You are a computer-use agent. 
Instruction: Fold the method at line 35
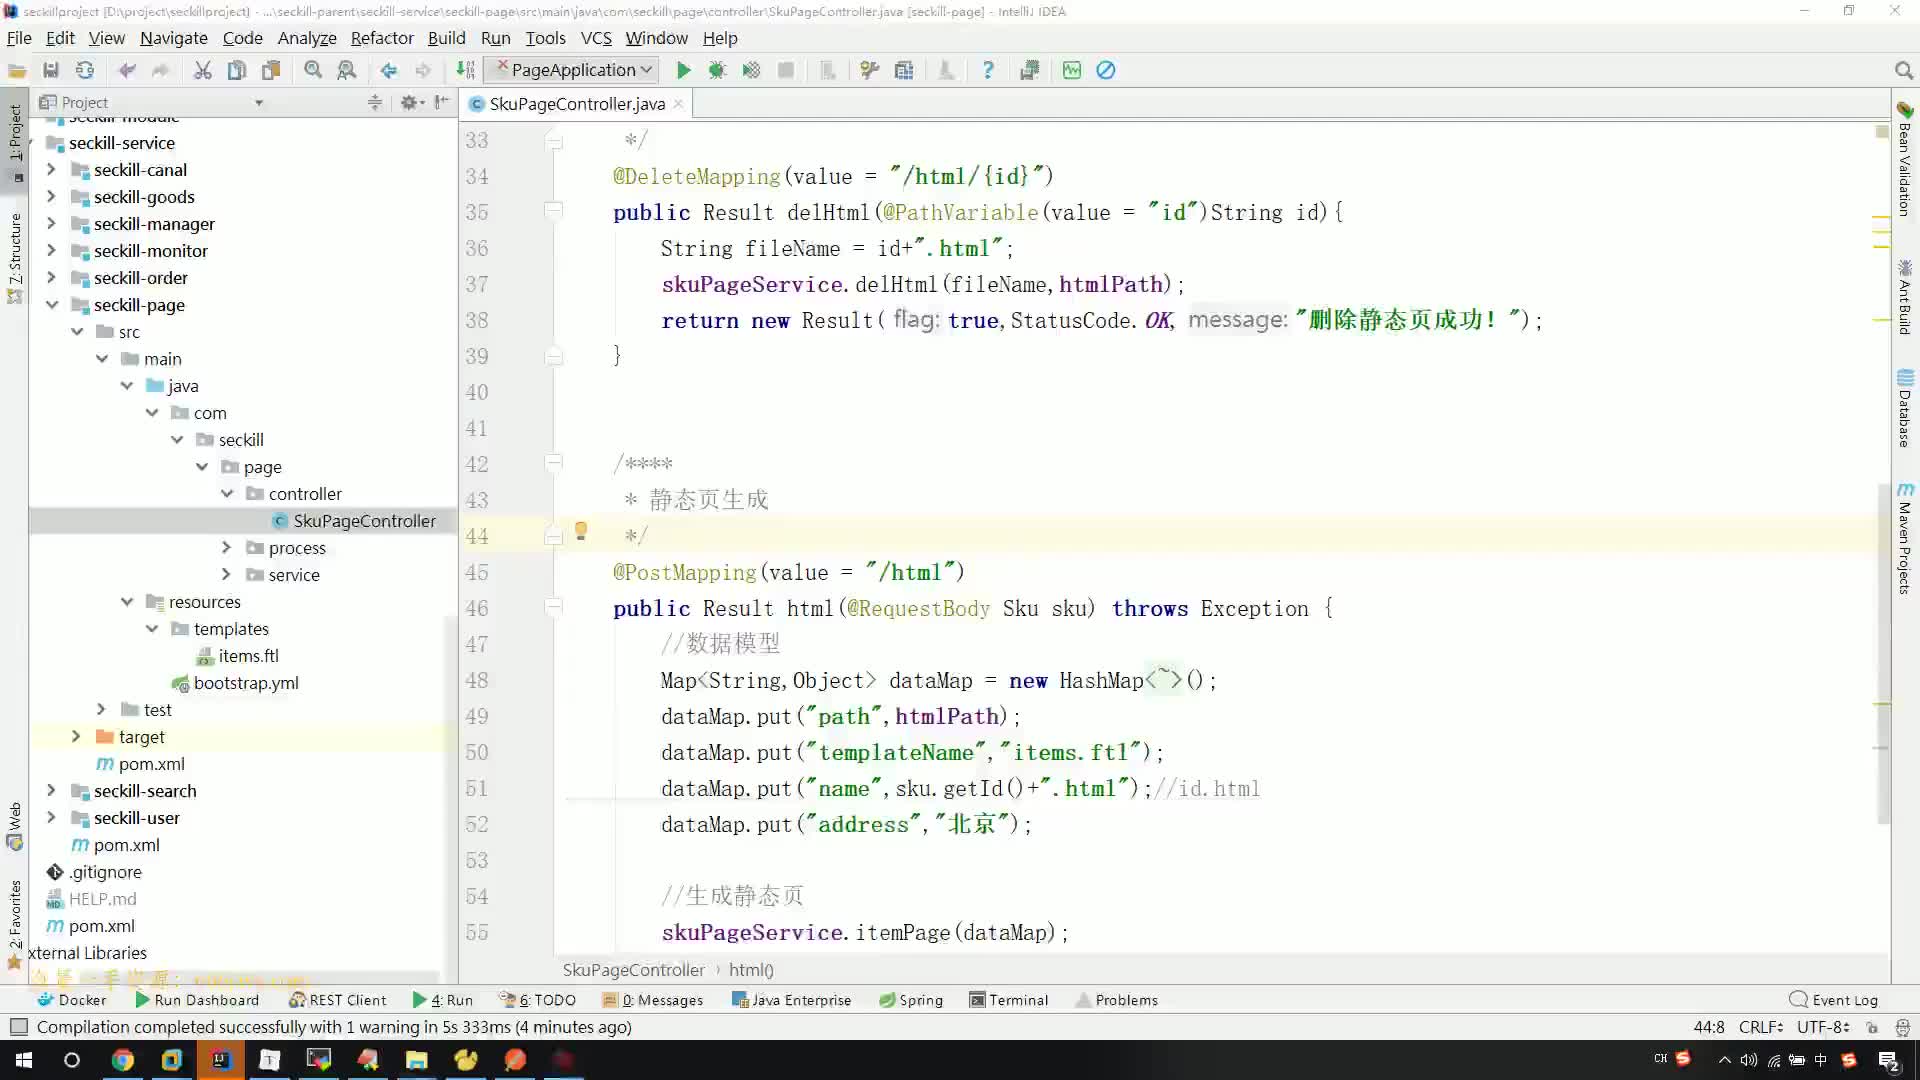(553, 211)
